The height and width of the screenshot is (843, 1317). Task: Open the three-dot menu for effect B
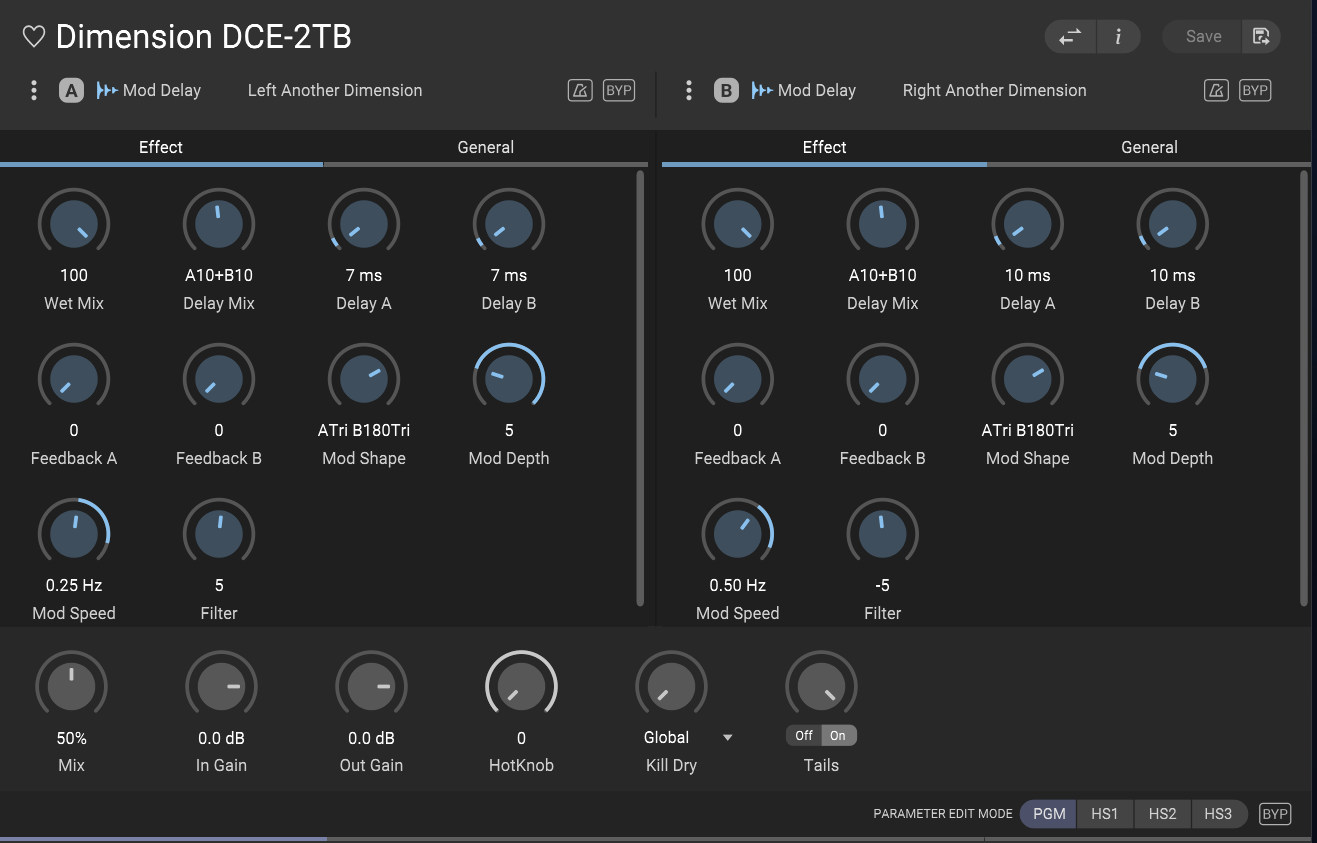pos(689,91)
